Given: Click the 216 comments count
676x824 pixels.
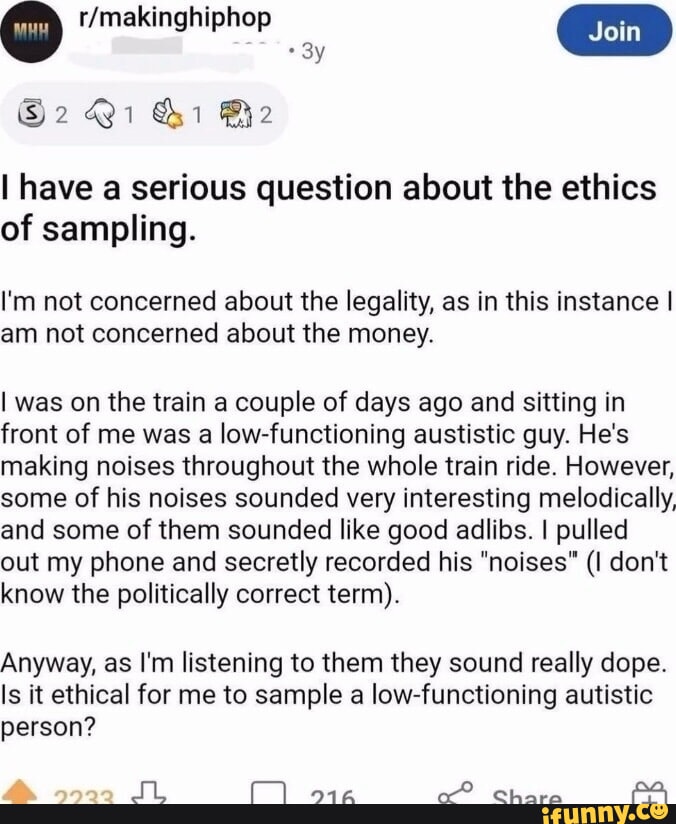Looking at the screenshot, I should click(334, 797).
